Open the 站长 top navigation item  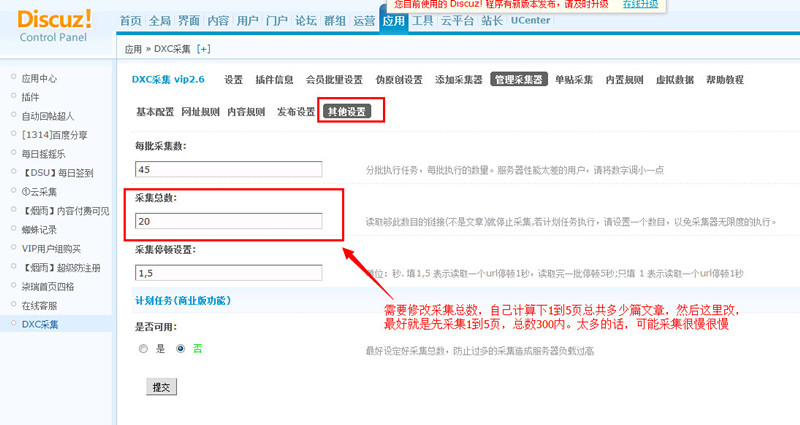(492, 21)
